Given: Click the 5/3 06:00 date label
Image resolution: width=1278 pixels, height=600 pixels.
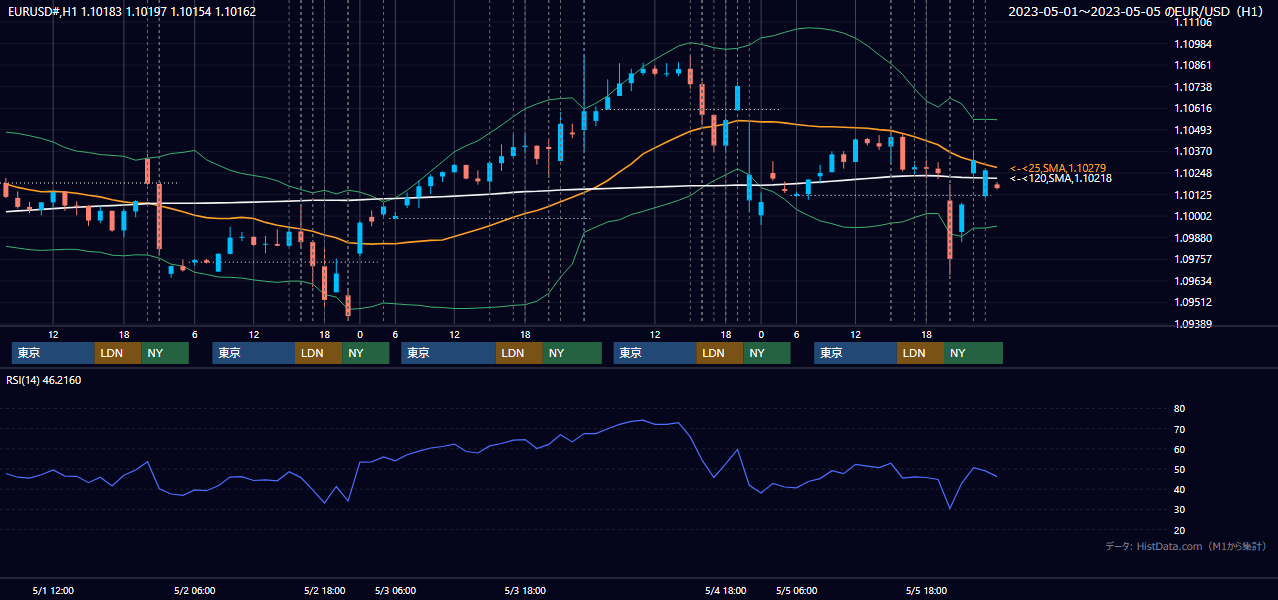Looking at the screenshot, I should 395,590.
